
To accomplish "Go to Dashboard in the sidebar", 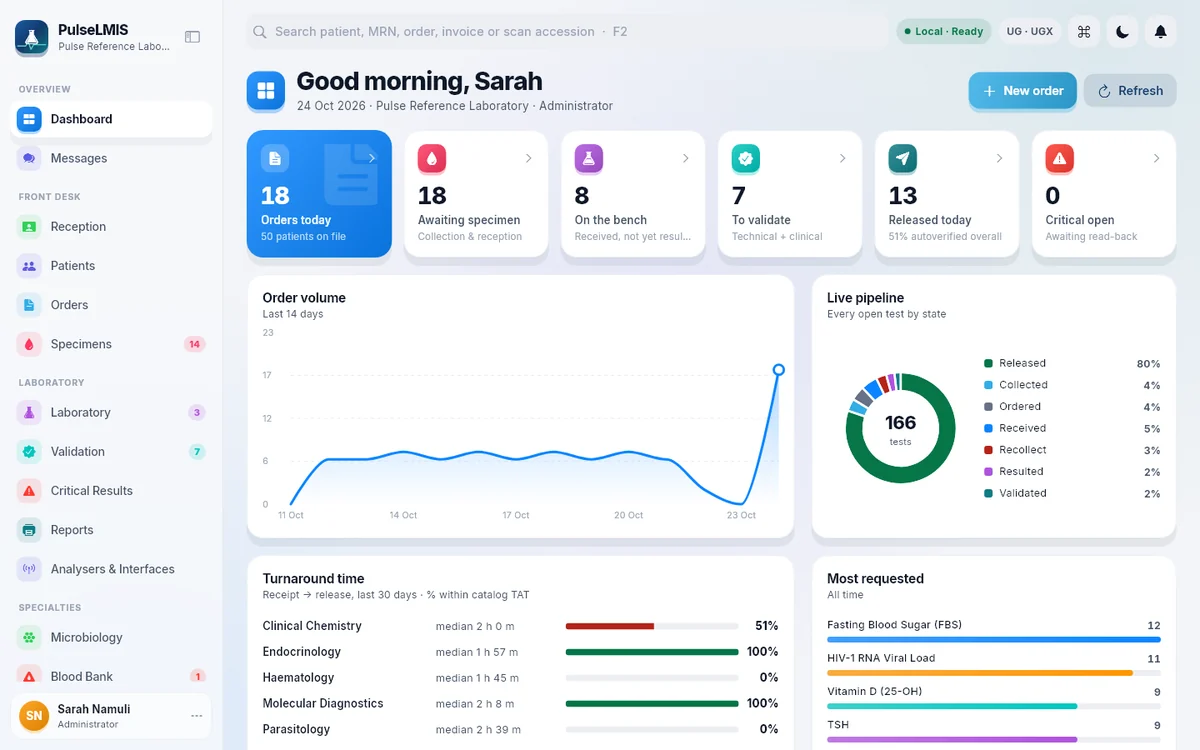I will tap(111, 119).
